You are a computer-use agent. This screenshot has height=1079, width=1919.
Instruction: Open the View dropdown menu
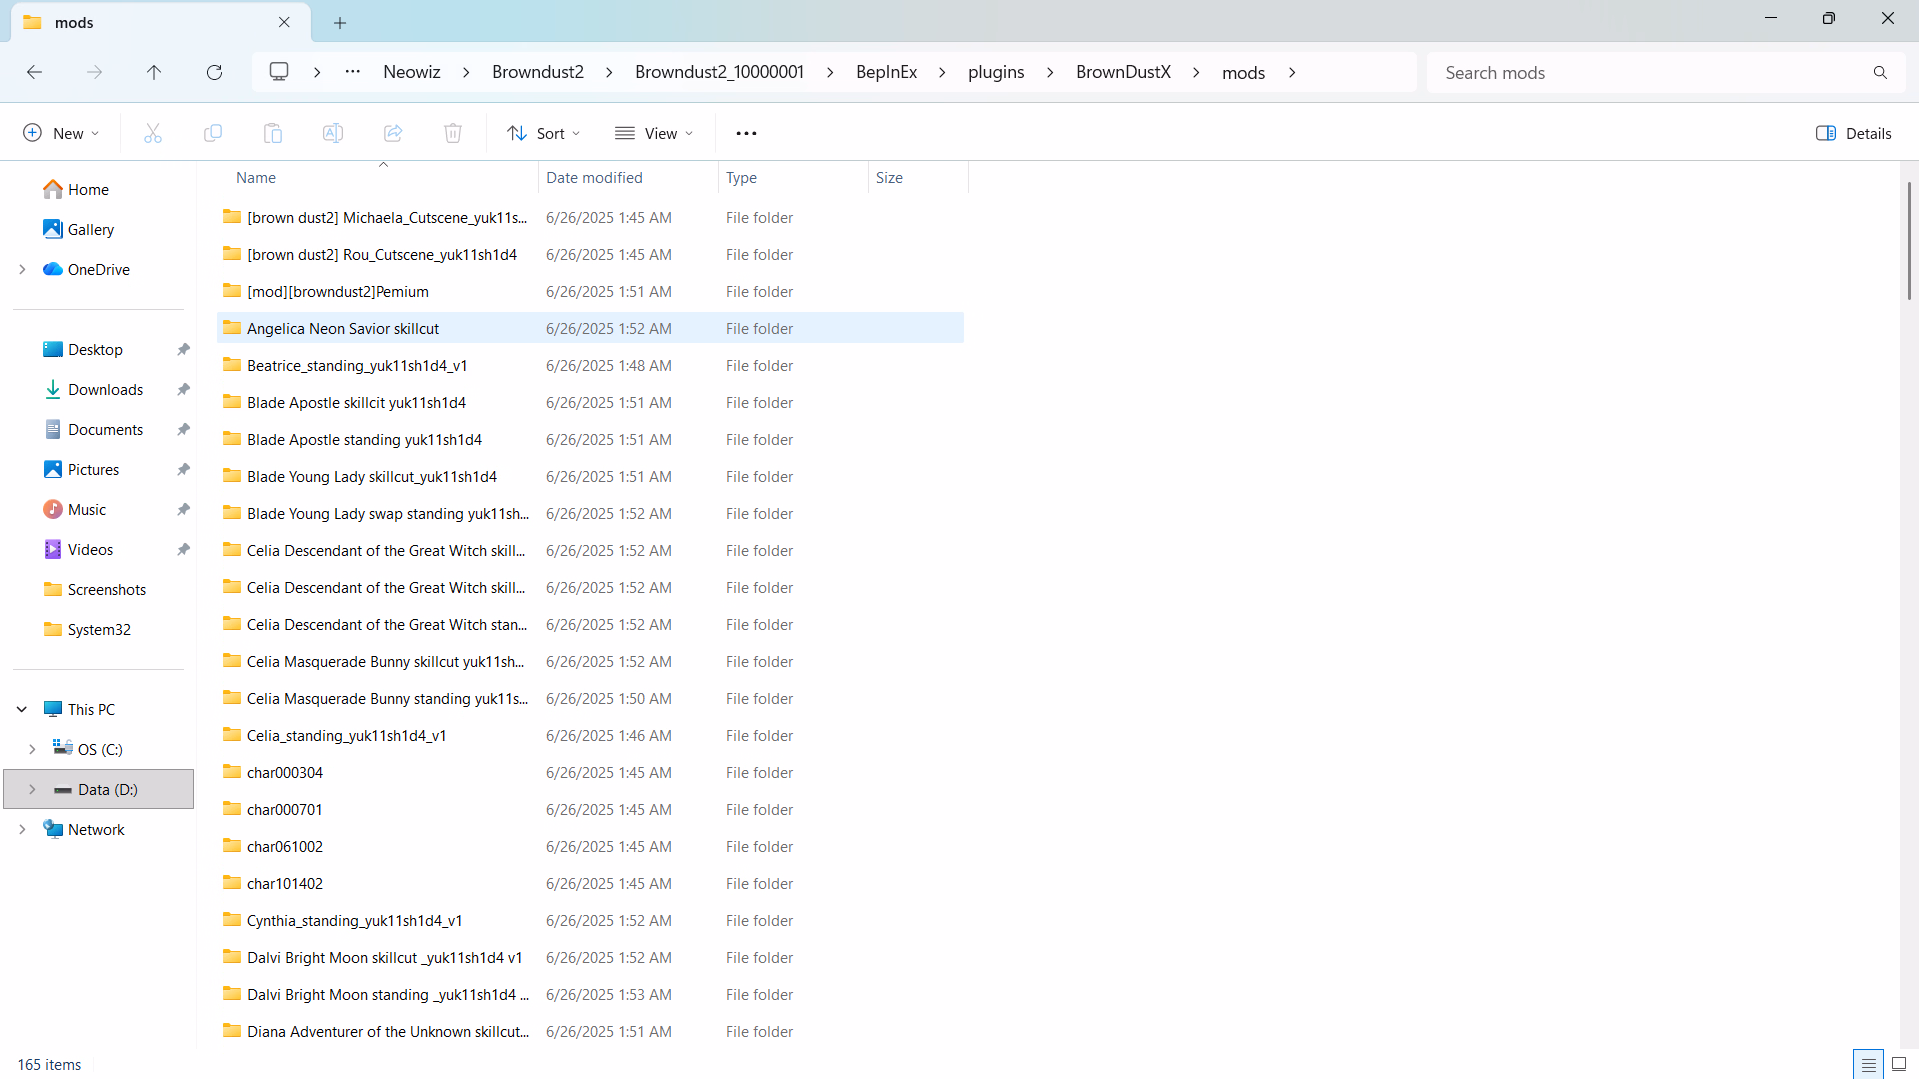(654, 133)
